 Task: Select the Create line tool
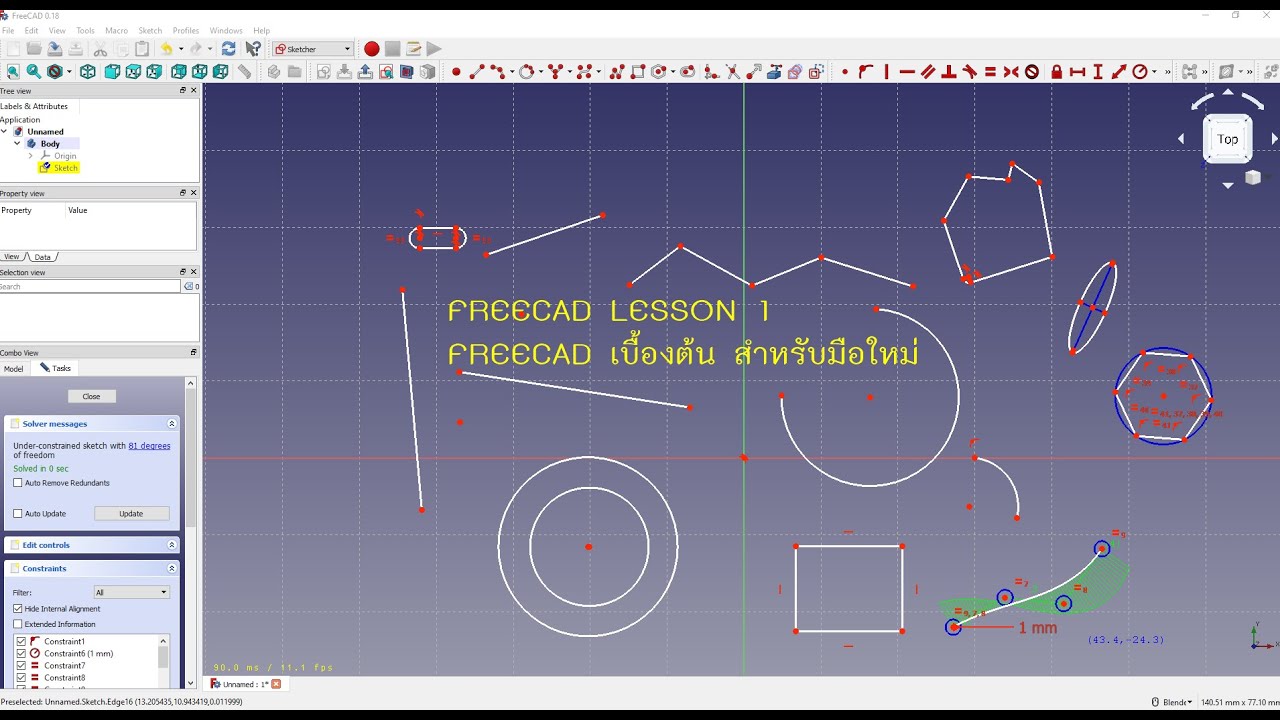476,72
